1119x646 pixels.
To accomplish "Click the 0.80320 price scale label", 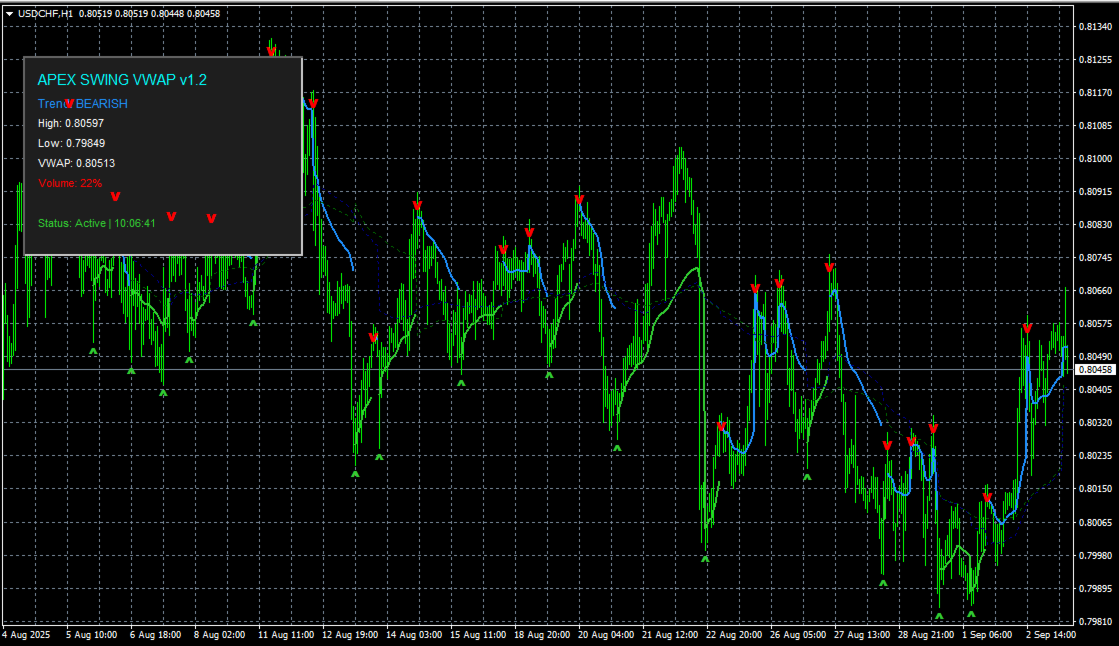I will click(x=1095, y=423).
